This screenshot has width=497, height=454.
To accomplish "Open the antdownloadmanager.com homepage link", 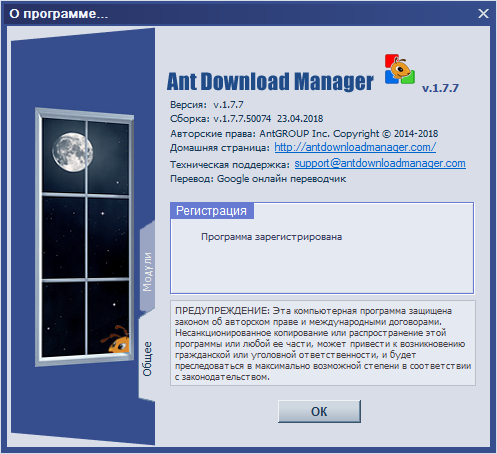I will coord(355,147).
